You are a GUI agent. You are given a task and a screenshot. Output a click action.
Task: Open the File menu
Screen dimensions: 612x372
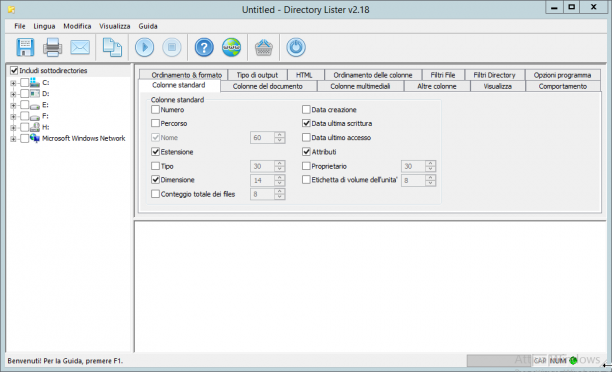click(20, 26)
